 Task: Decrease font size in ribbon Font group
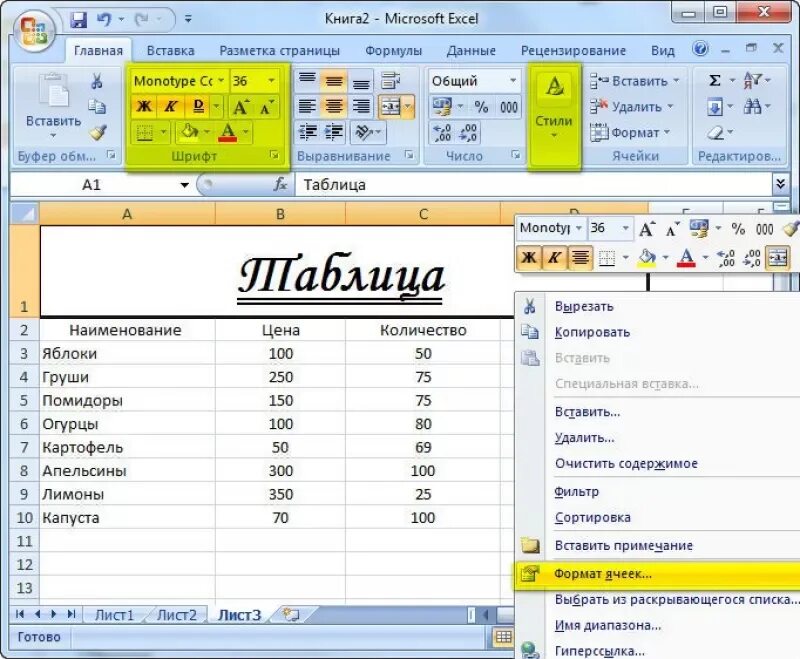tap(267, 107)
